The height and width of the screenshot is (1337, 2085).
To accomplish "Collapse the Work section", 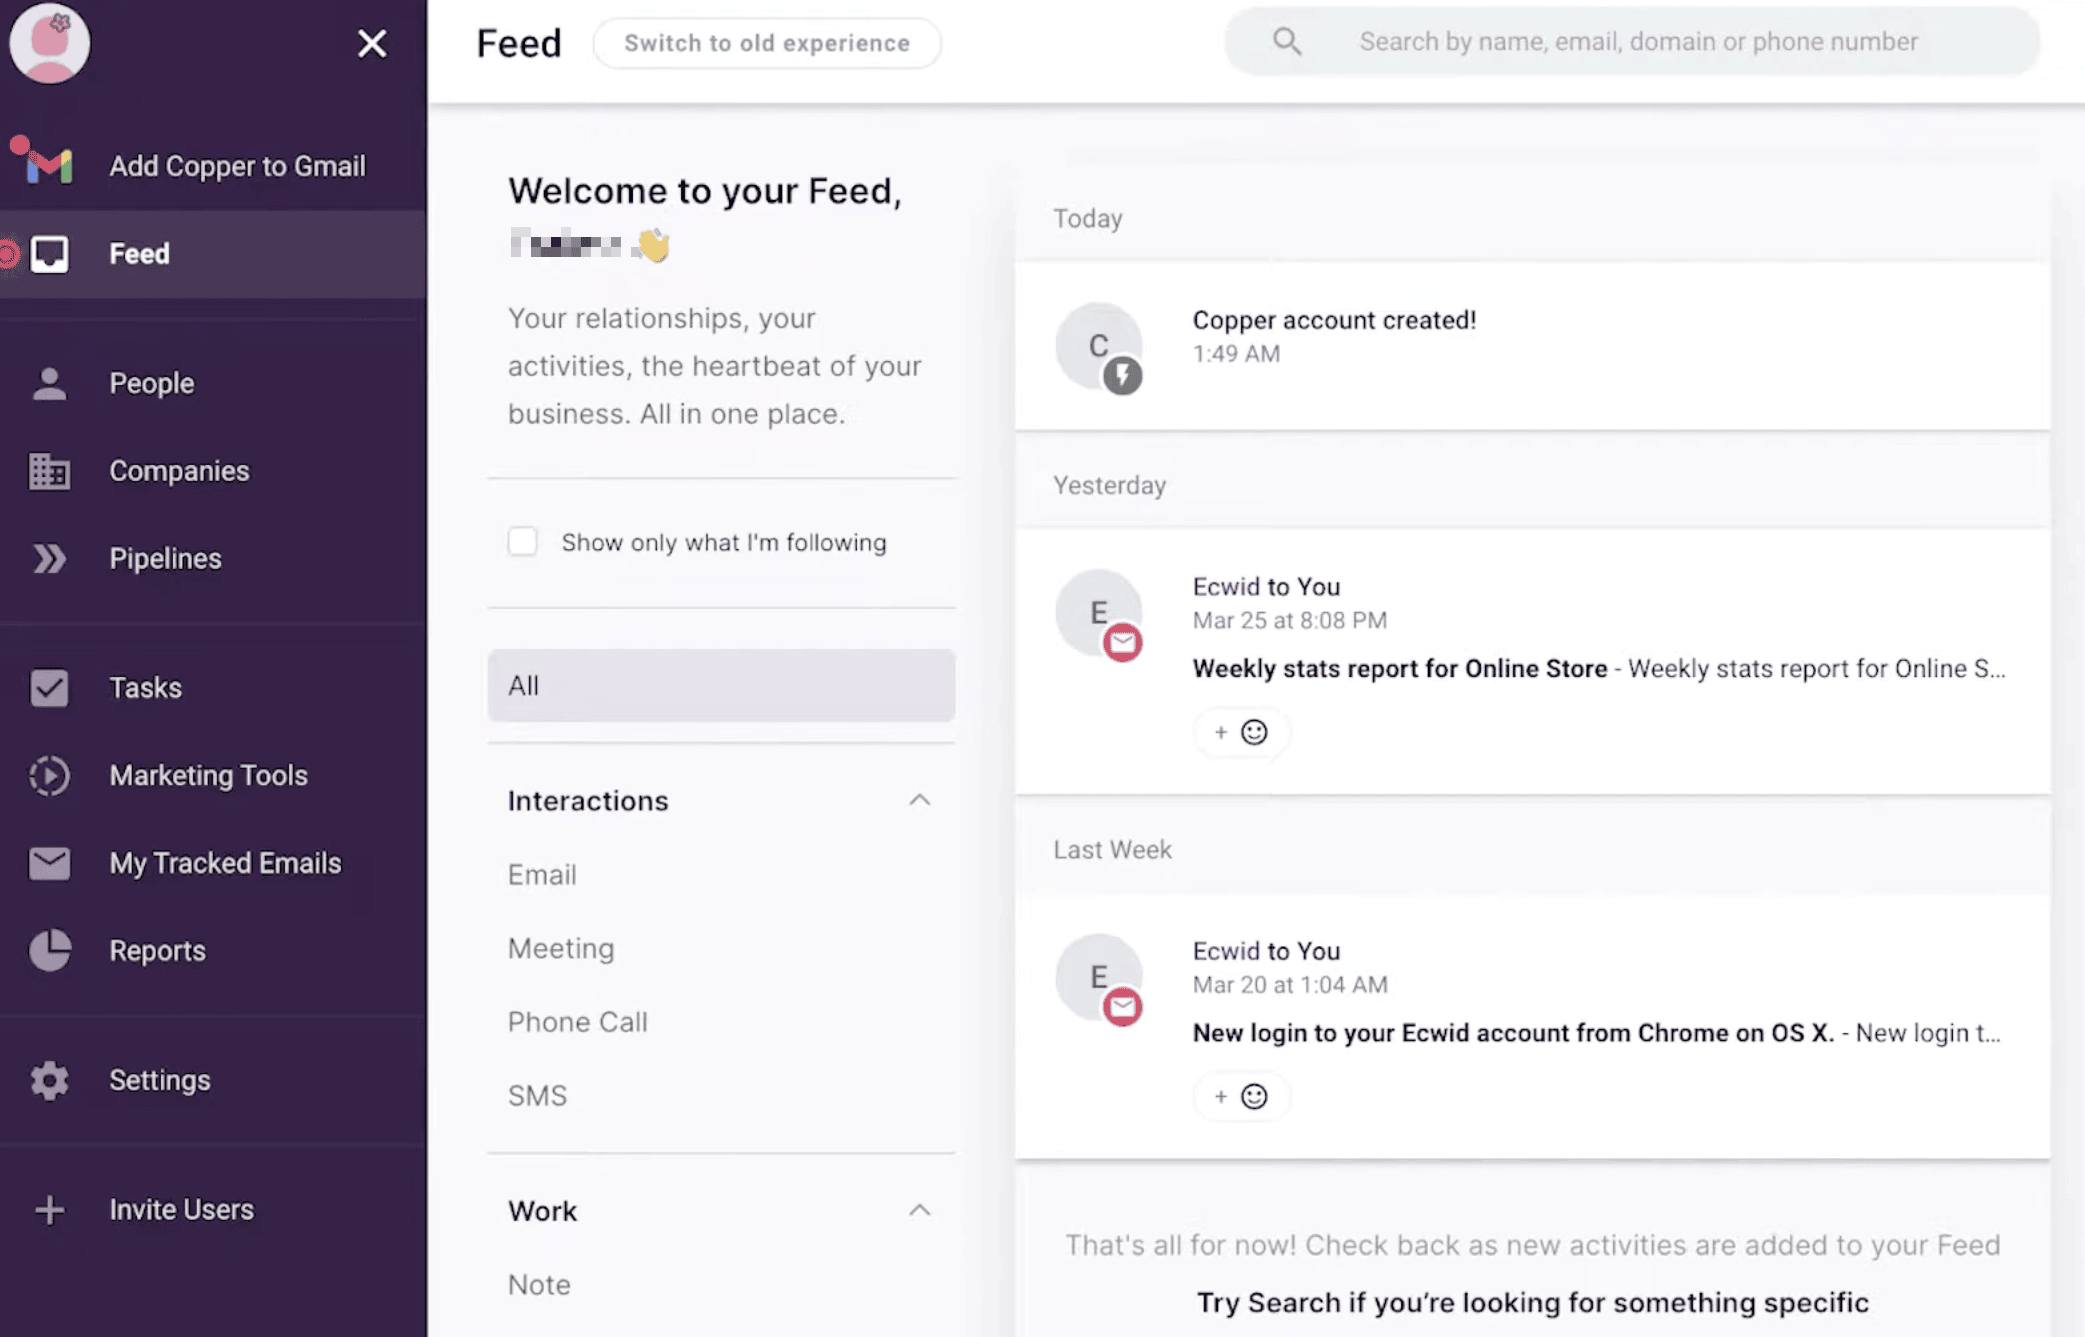I will (x=920, y=1210).
